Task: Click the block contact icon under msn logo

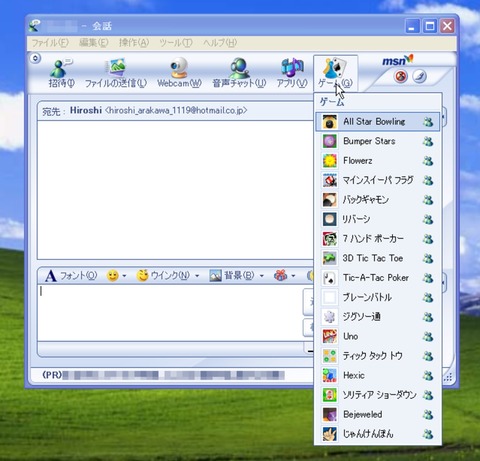Action: click(401, 76)
